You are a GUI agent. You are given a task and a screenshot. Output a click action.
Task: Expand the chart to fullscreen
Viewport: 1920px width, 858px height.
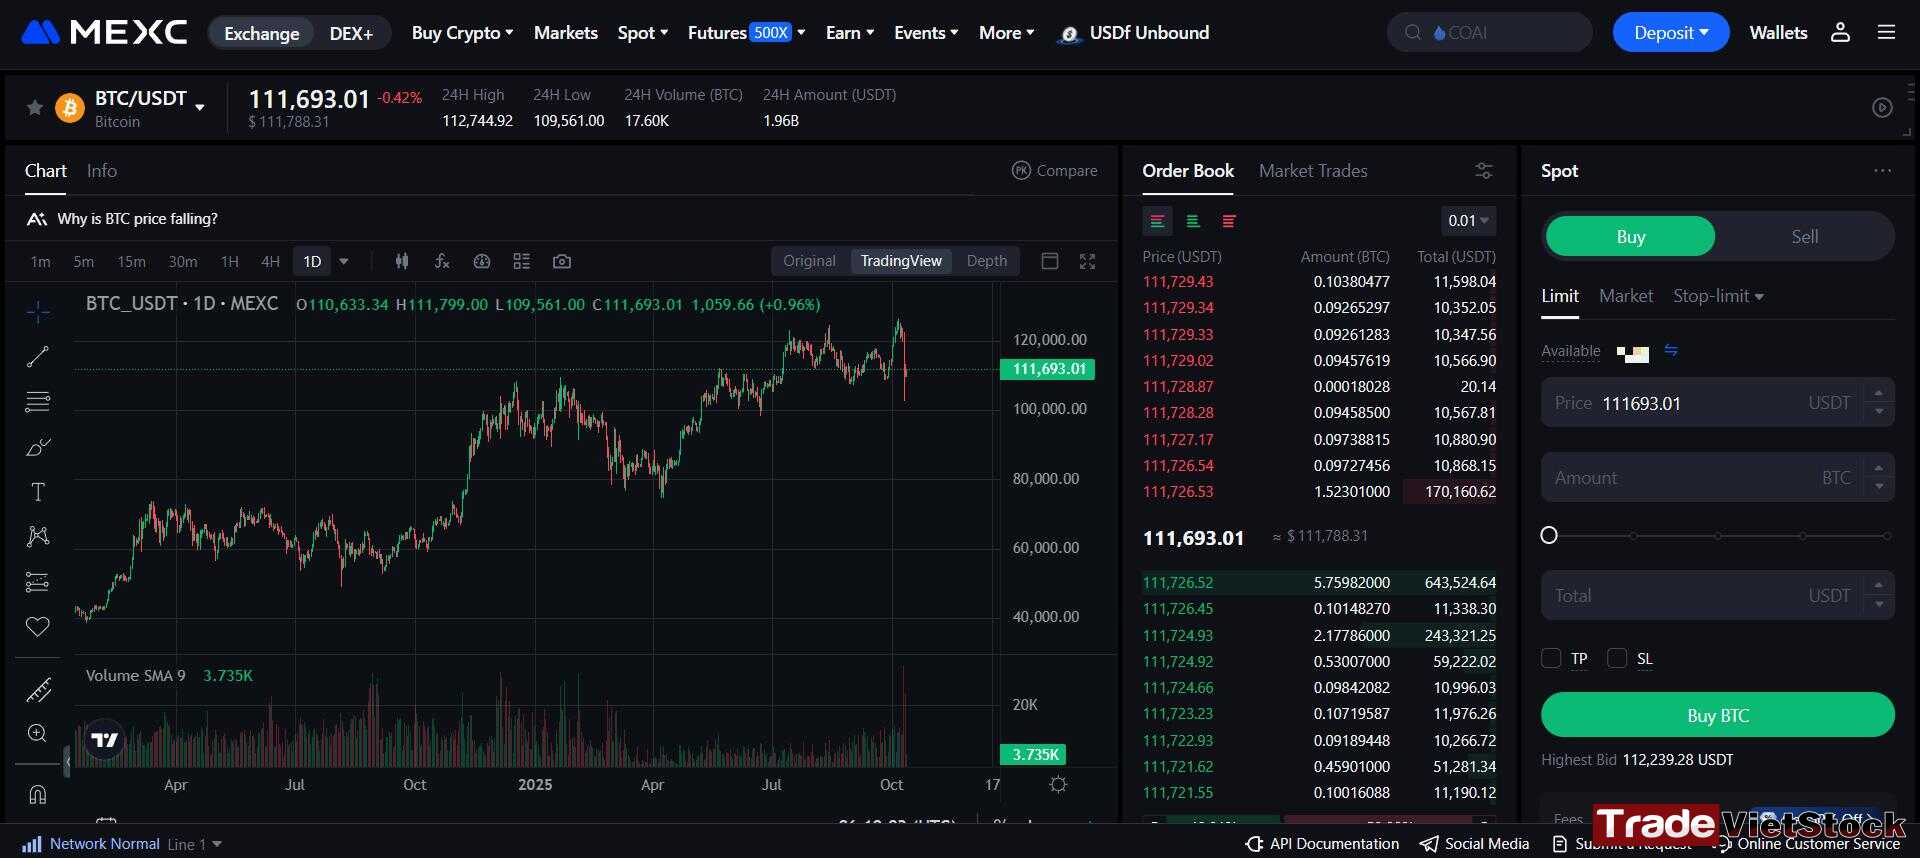pos(1088,261)
